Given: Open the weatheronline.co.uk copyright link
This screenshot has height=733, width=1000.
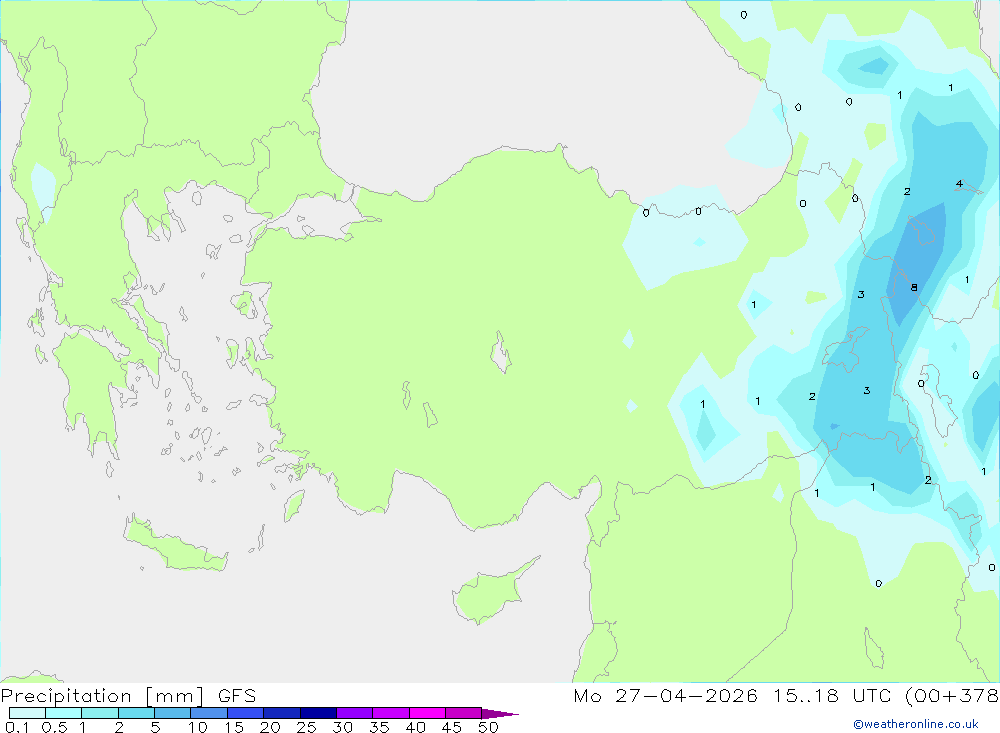Looking at the screenshot, I should click(916, 724).
